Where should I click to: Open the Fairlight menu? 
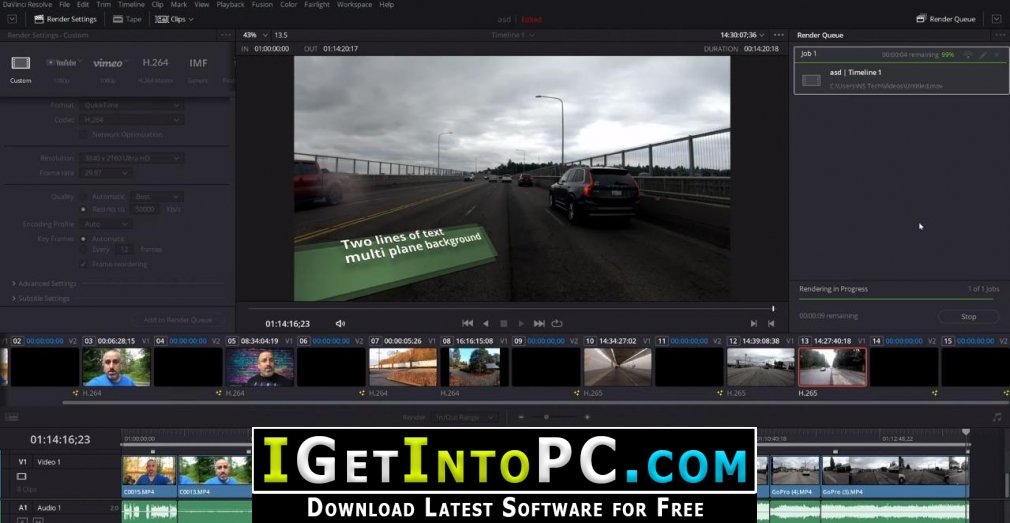click(x=316, y=5)
